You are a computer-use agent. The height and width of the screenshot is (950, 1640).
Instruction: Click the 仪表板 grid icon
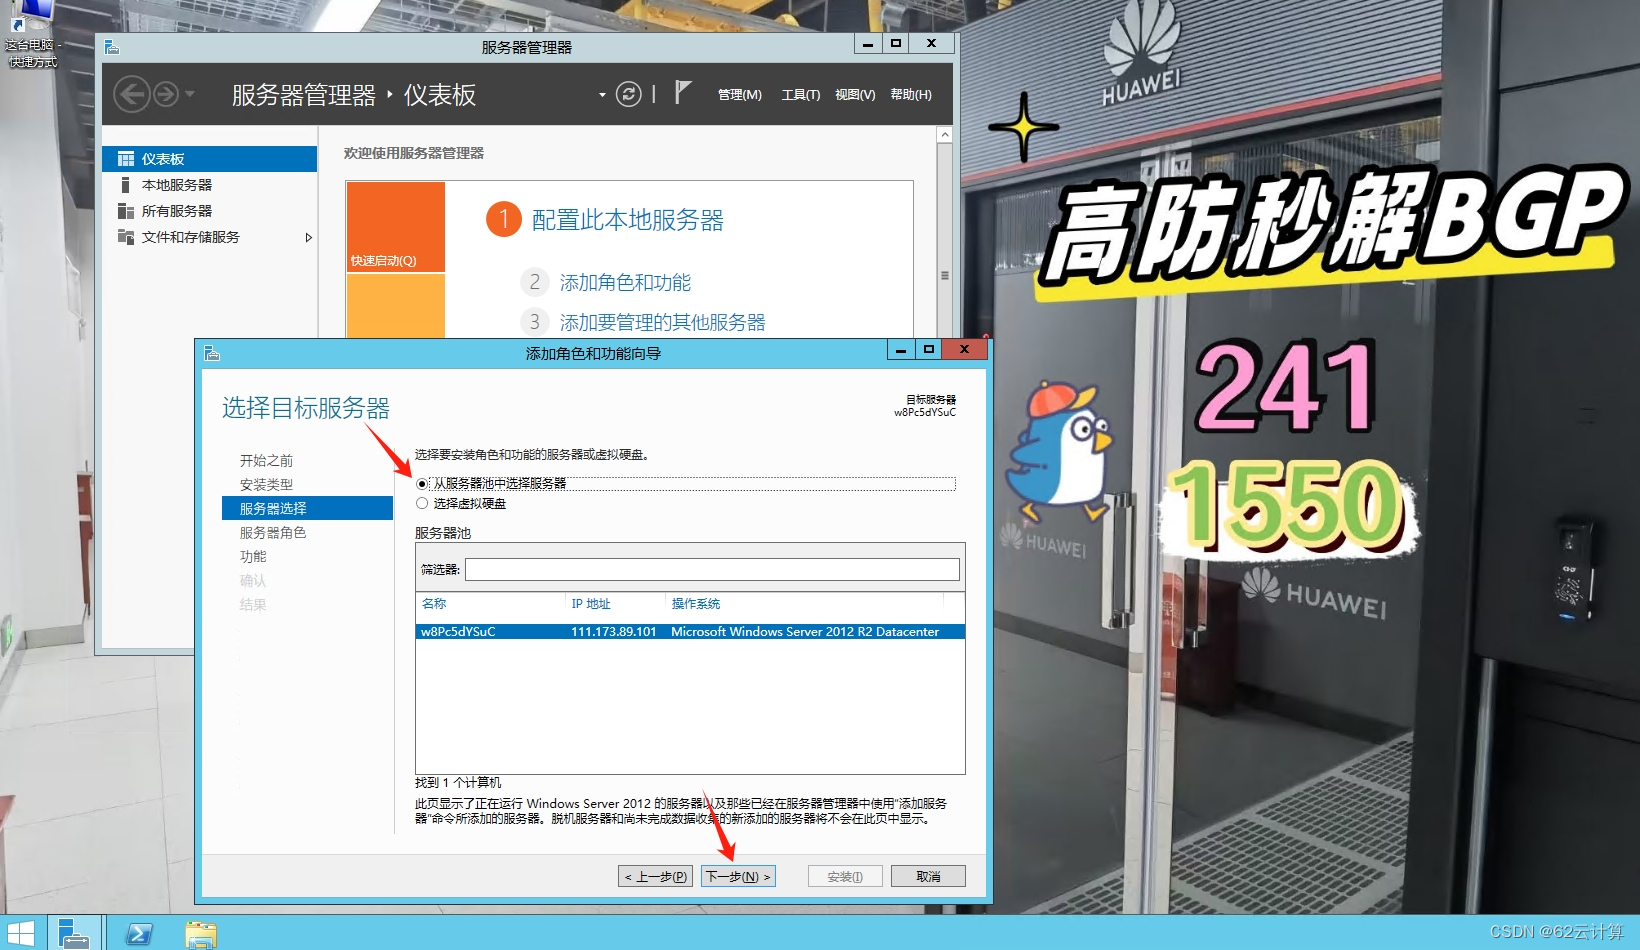tap(126, 159)
